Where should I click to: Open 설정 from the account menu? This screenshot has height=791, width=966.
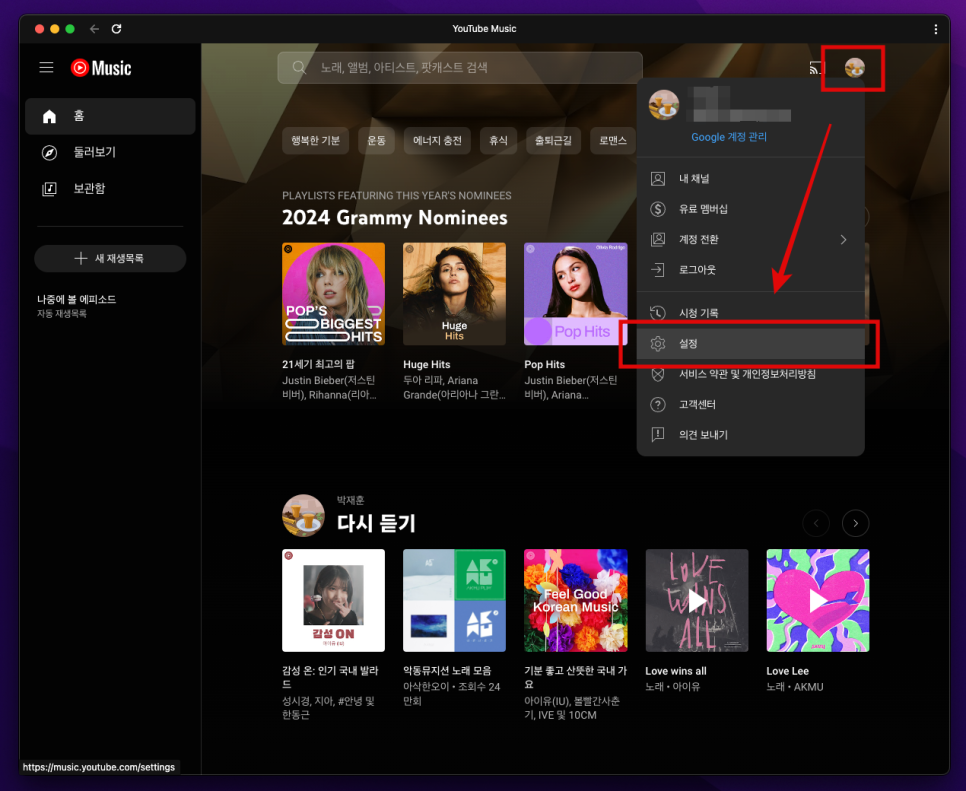[x=750, y=344]
